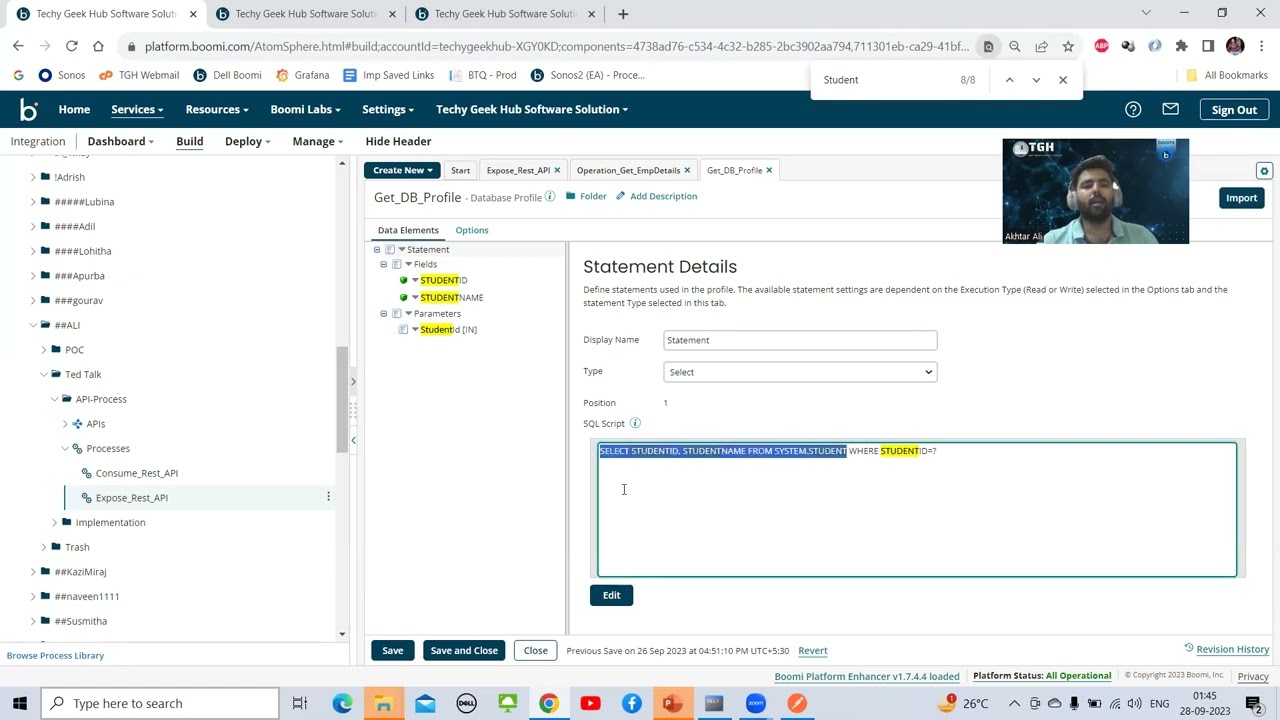Open the settings gear at top right
The image size is (1280, 720).
[x=1264, y=171]
